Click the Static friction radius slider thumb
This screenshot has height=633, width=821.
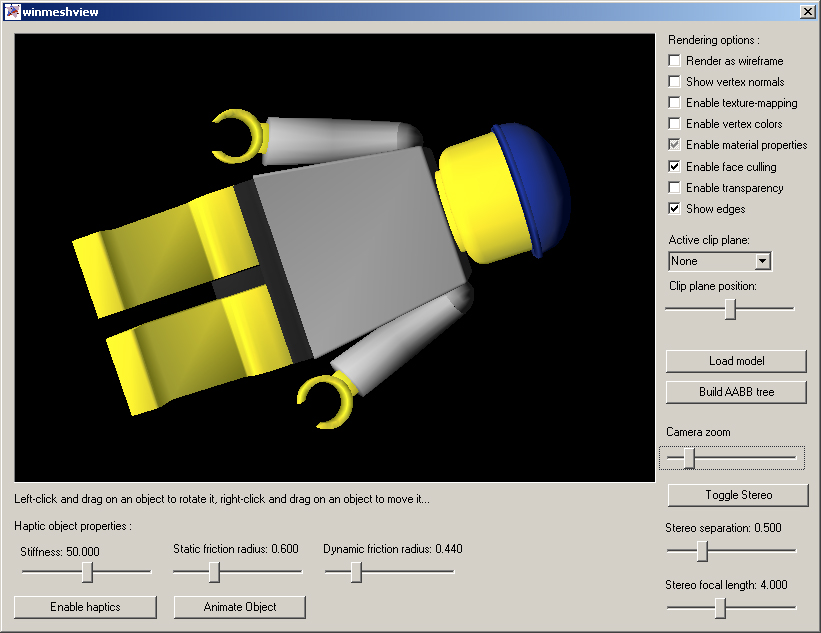point(214,572)
